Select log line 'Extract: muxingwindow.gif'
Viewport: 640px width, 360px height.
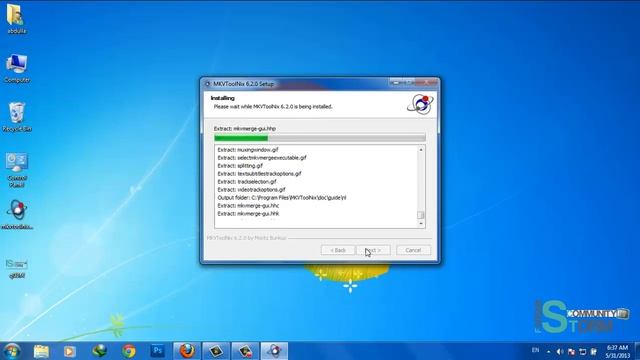pos(248,150)
